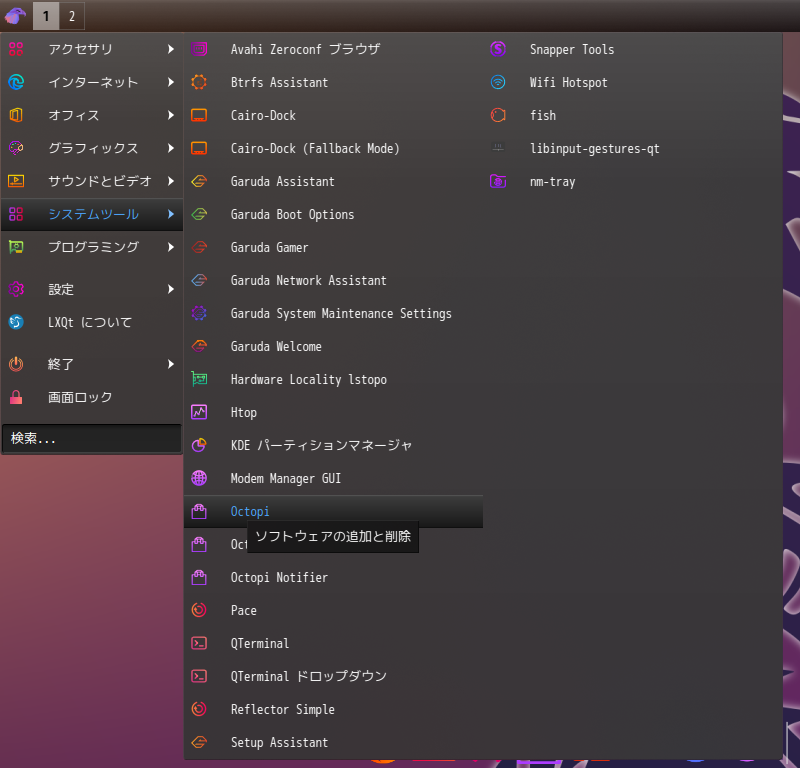Click the Garuda Assistant icon
The width and height of the screenshot is (800, 768).
pos(199,181)
